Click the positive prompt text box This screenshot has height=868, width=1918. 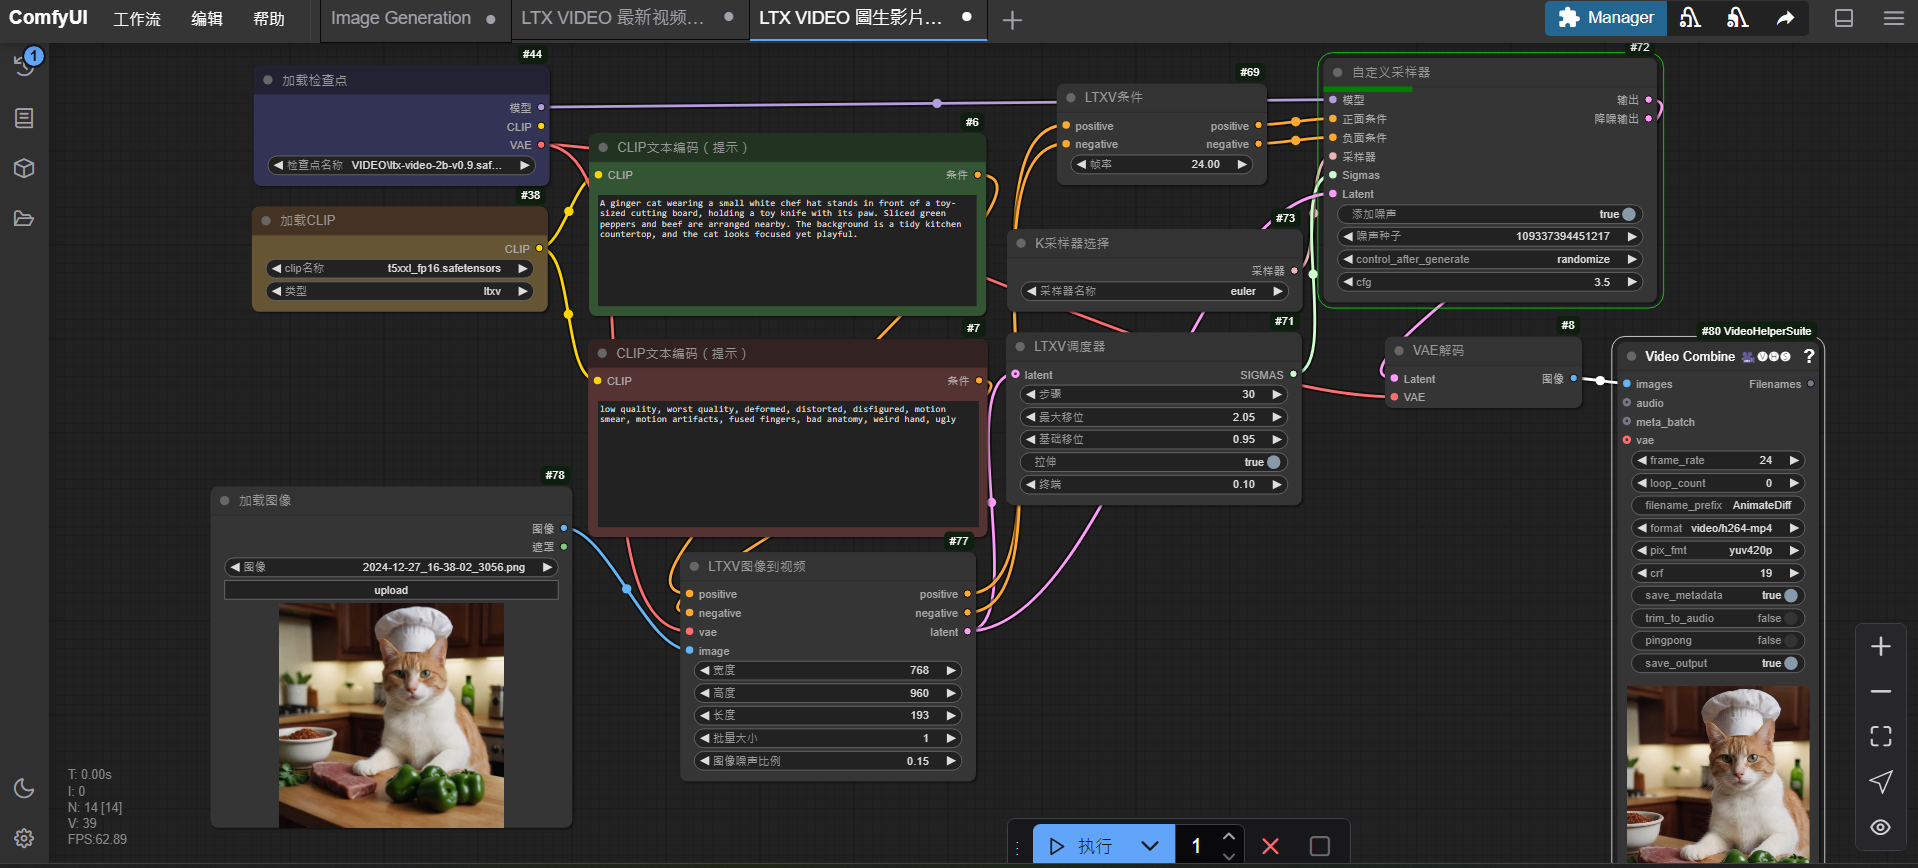[787, 250]
